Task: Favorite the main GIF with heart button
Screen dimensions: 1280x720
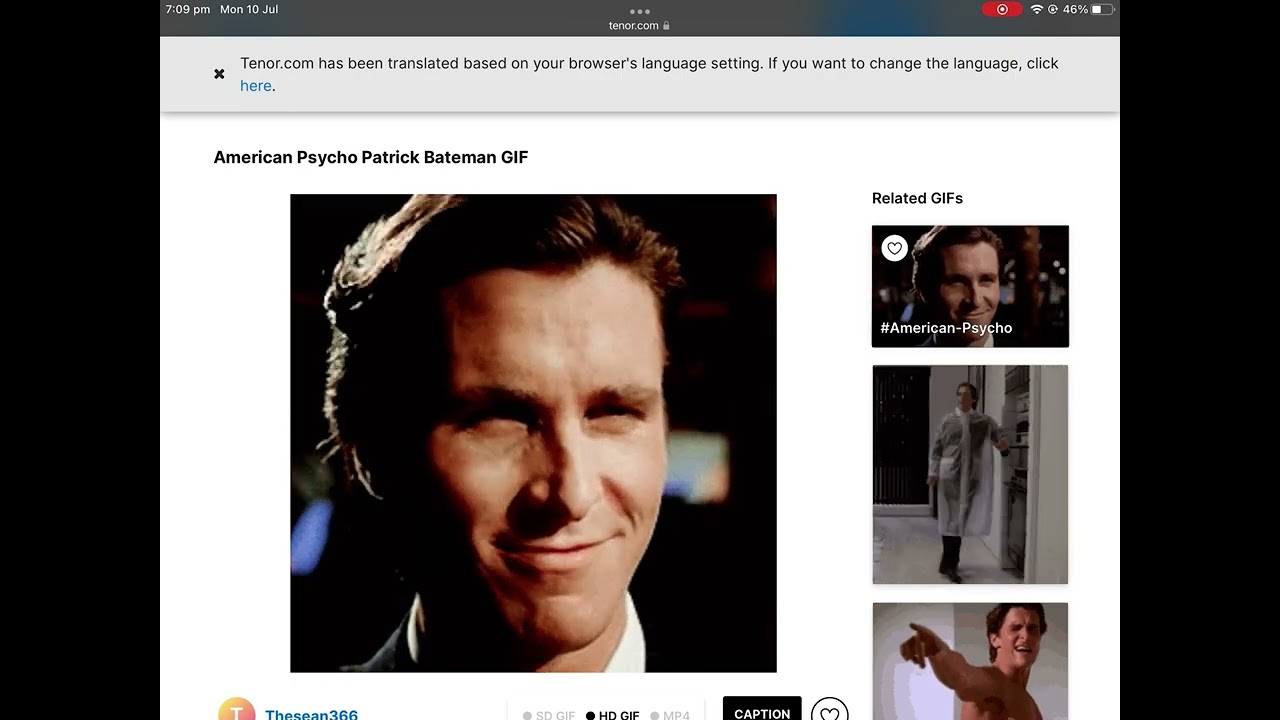Action: pos(829,710)
